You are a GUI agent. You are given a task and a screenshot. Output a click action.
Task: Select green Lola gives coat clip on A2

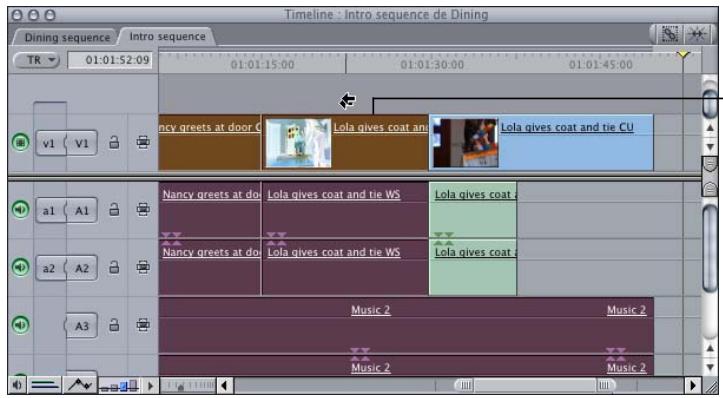(473, 267)
